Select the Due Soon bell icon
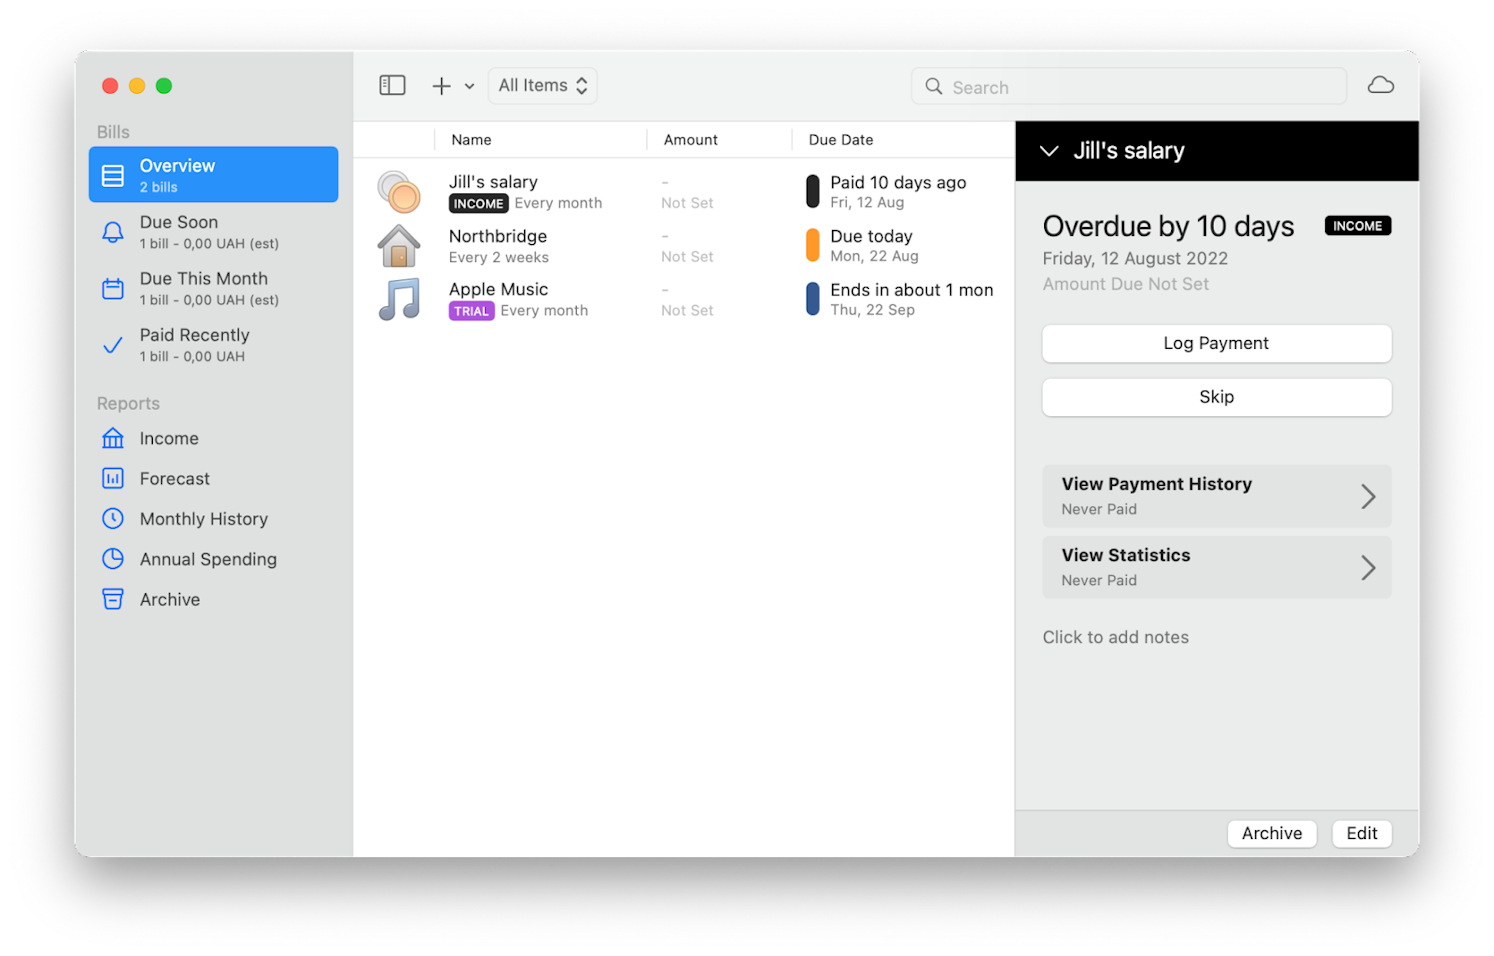This screenshot has height=956, width=1494. click(113, 231)
